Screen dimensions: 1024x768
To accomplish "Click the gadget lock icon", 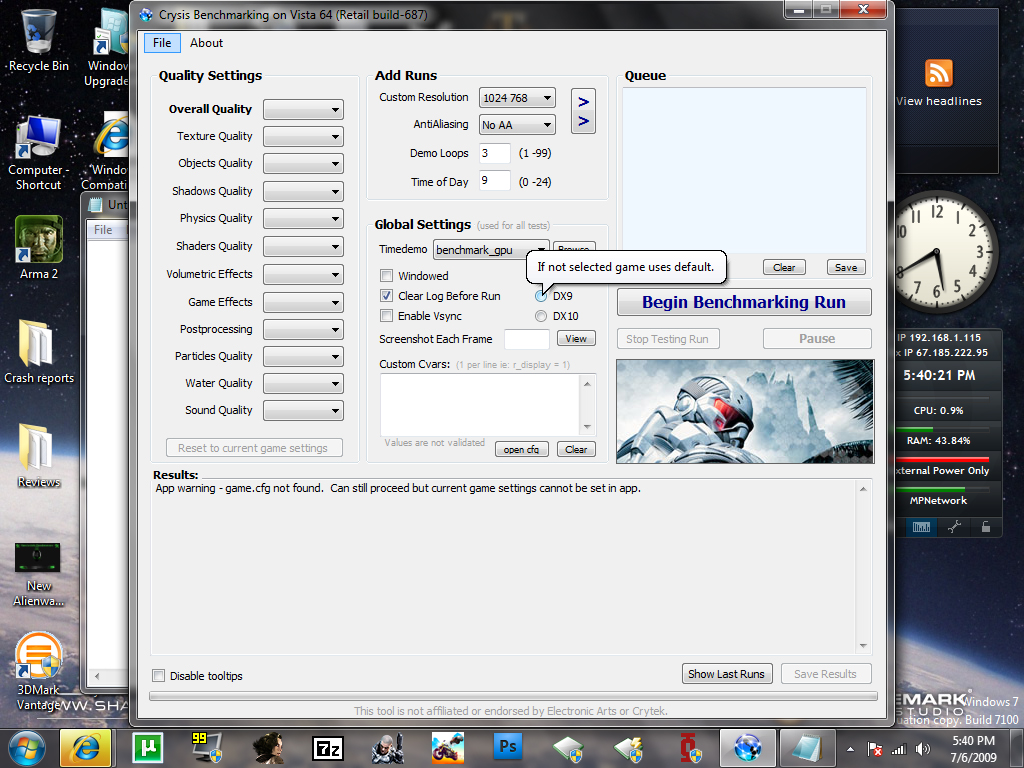I will (x=986, y=527).
